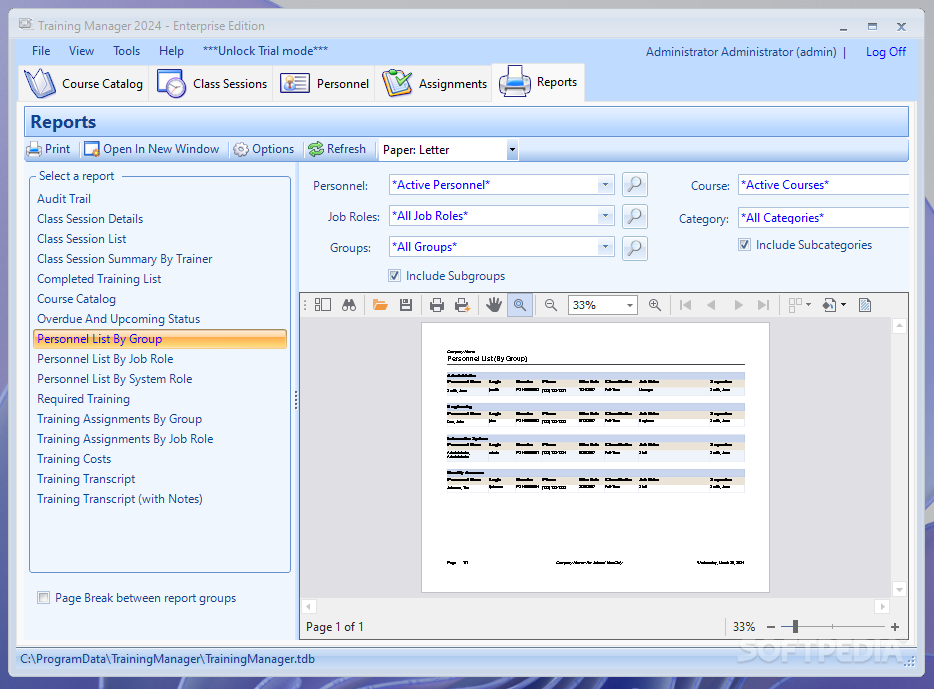Open the Course *Active Courses* combo box
Screen dimensions: 934x689
click(823, 185)
